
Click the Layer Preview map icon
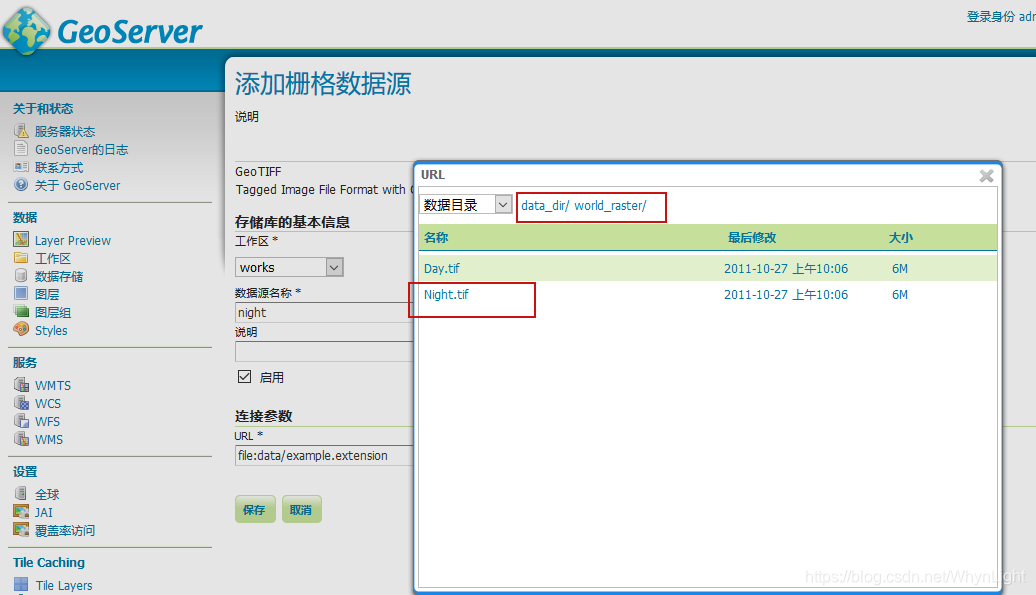21,239
